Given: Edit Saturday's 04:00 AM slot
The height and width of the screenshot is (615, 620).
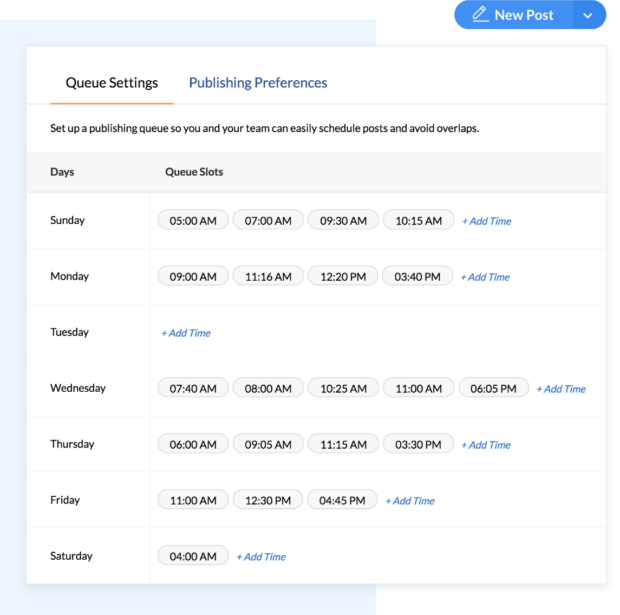Looking at the screenshot, I should [x=193, y=557].
